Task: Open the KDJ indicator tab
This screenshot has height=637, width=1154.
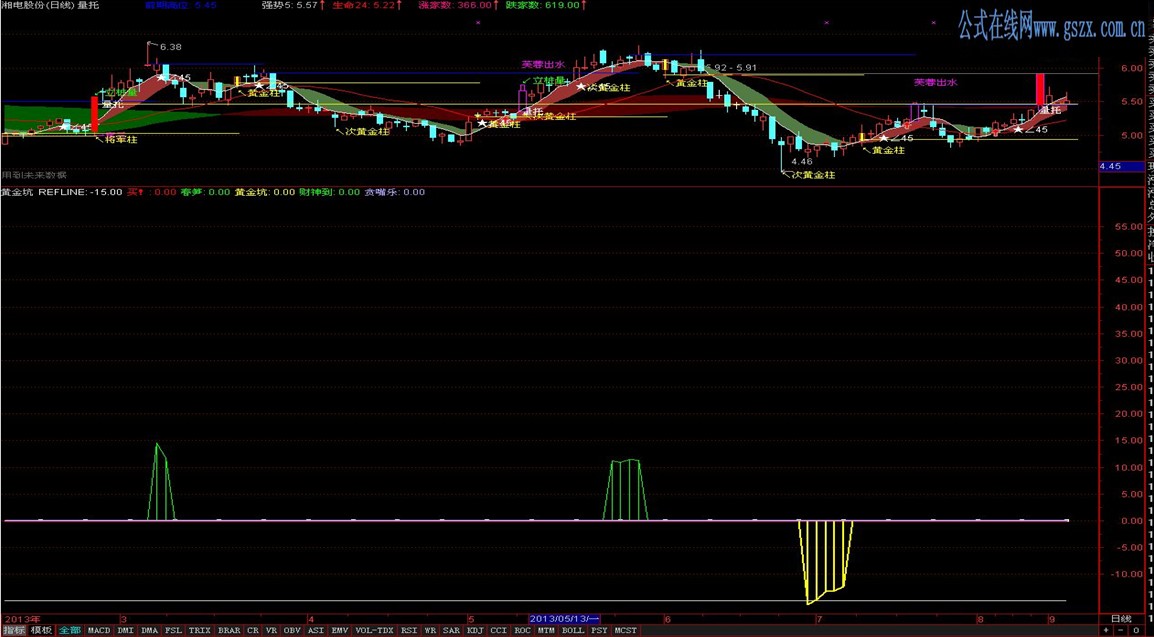Action: tap(475, 630)
